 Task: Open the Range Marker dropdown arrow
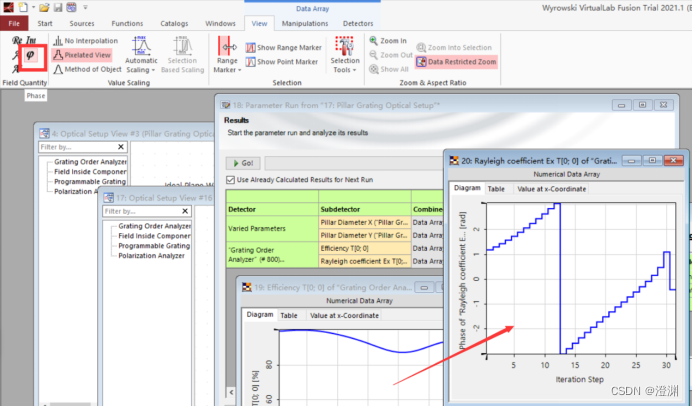pyautogui.click(x=240, y=70)
